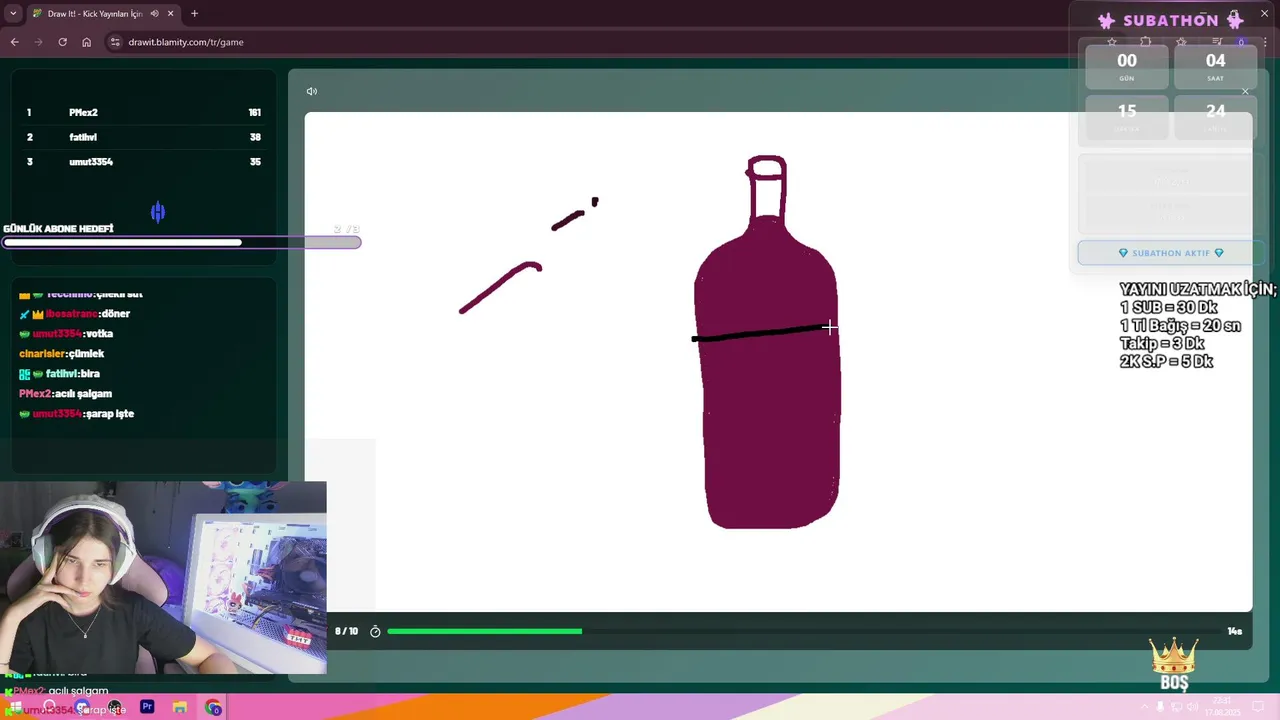This screenshot has height=720, width=1280.
Task: Click the address bar URL drawit.blamity.com
Action: pos(186,42)
